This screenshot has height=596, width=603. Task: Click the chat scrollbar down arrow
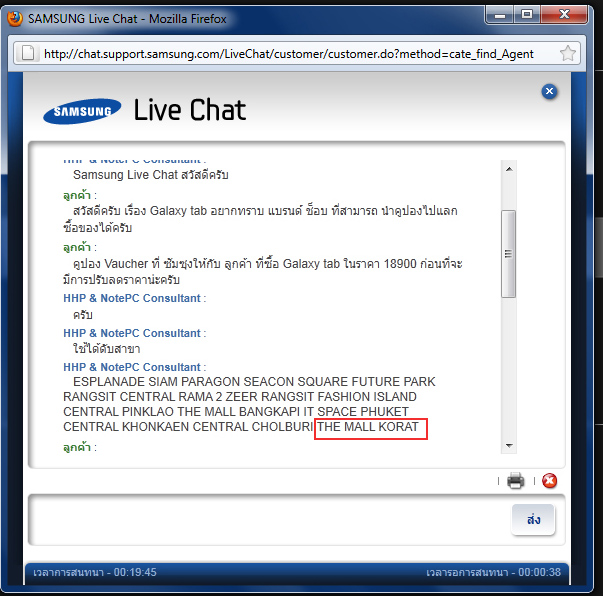pos(509,446)
